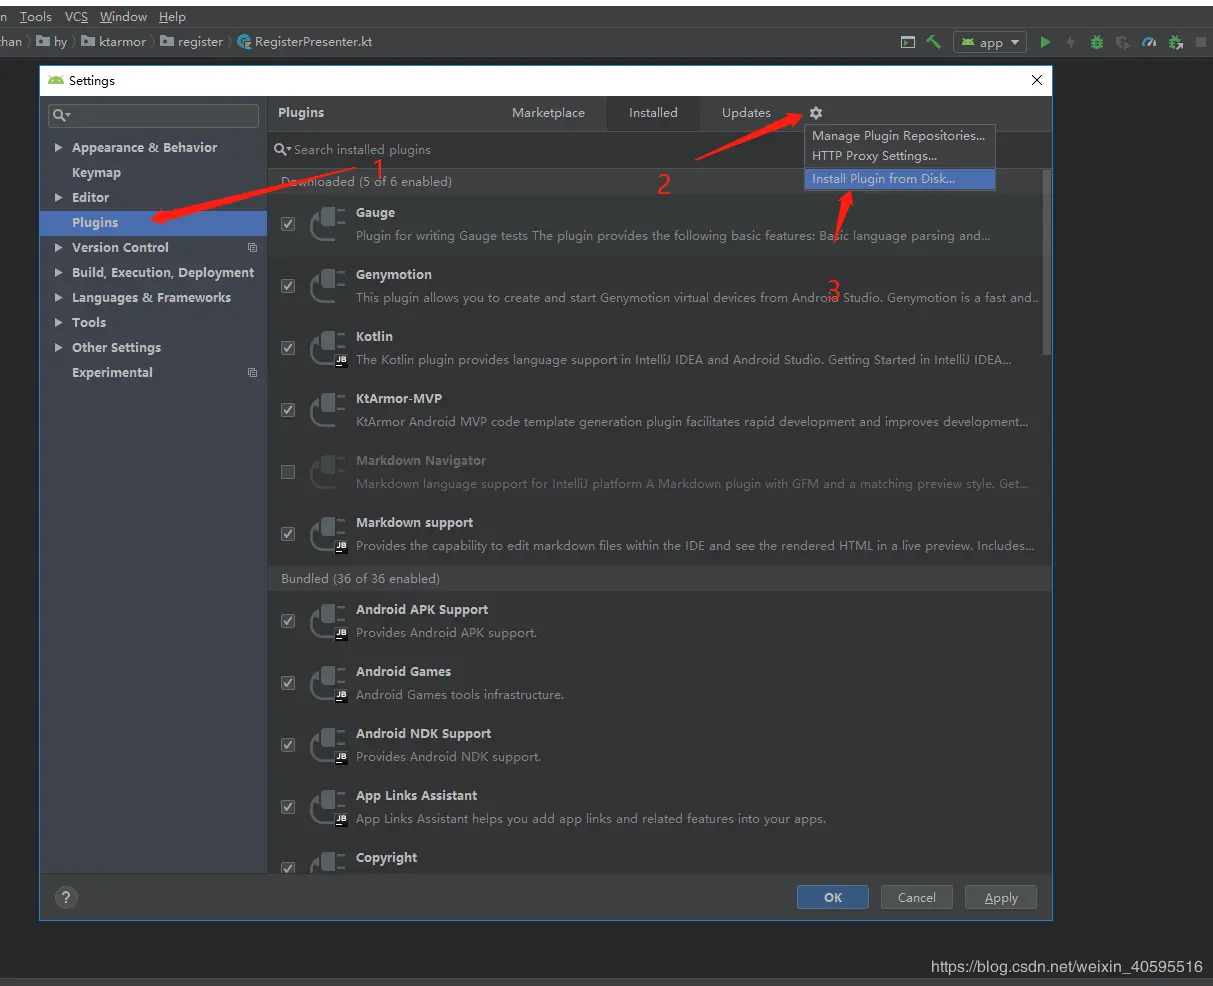Expand the Version Control node arrow
This screenshot has width=1213, height=986.
coord(58,248)
